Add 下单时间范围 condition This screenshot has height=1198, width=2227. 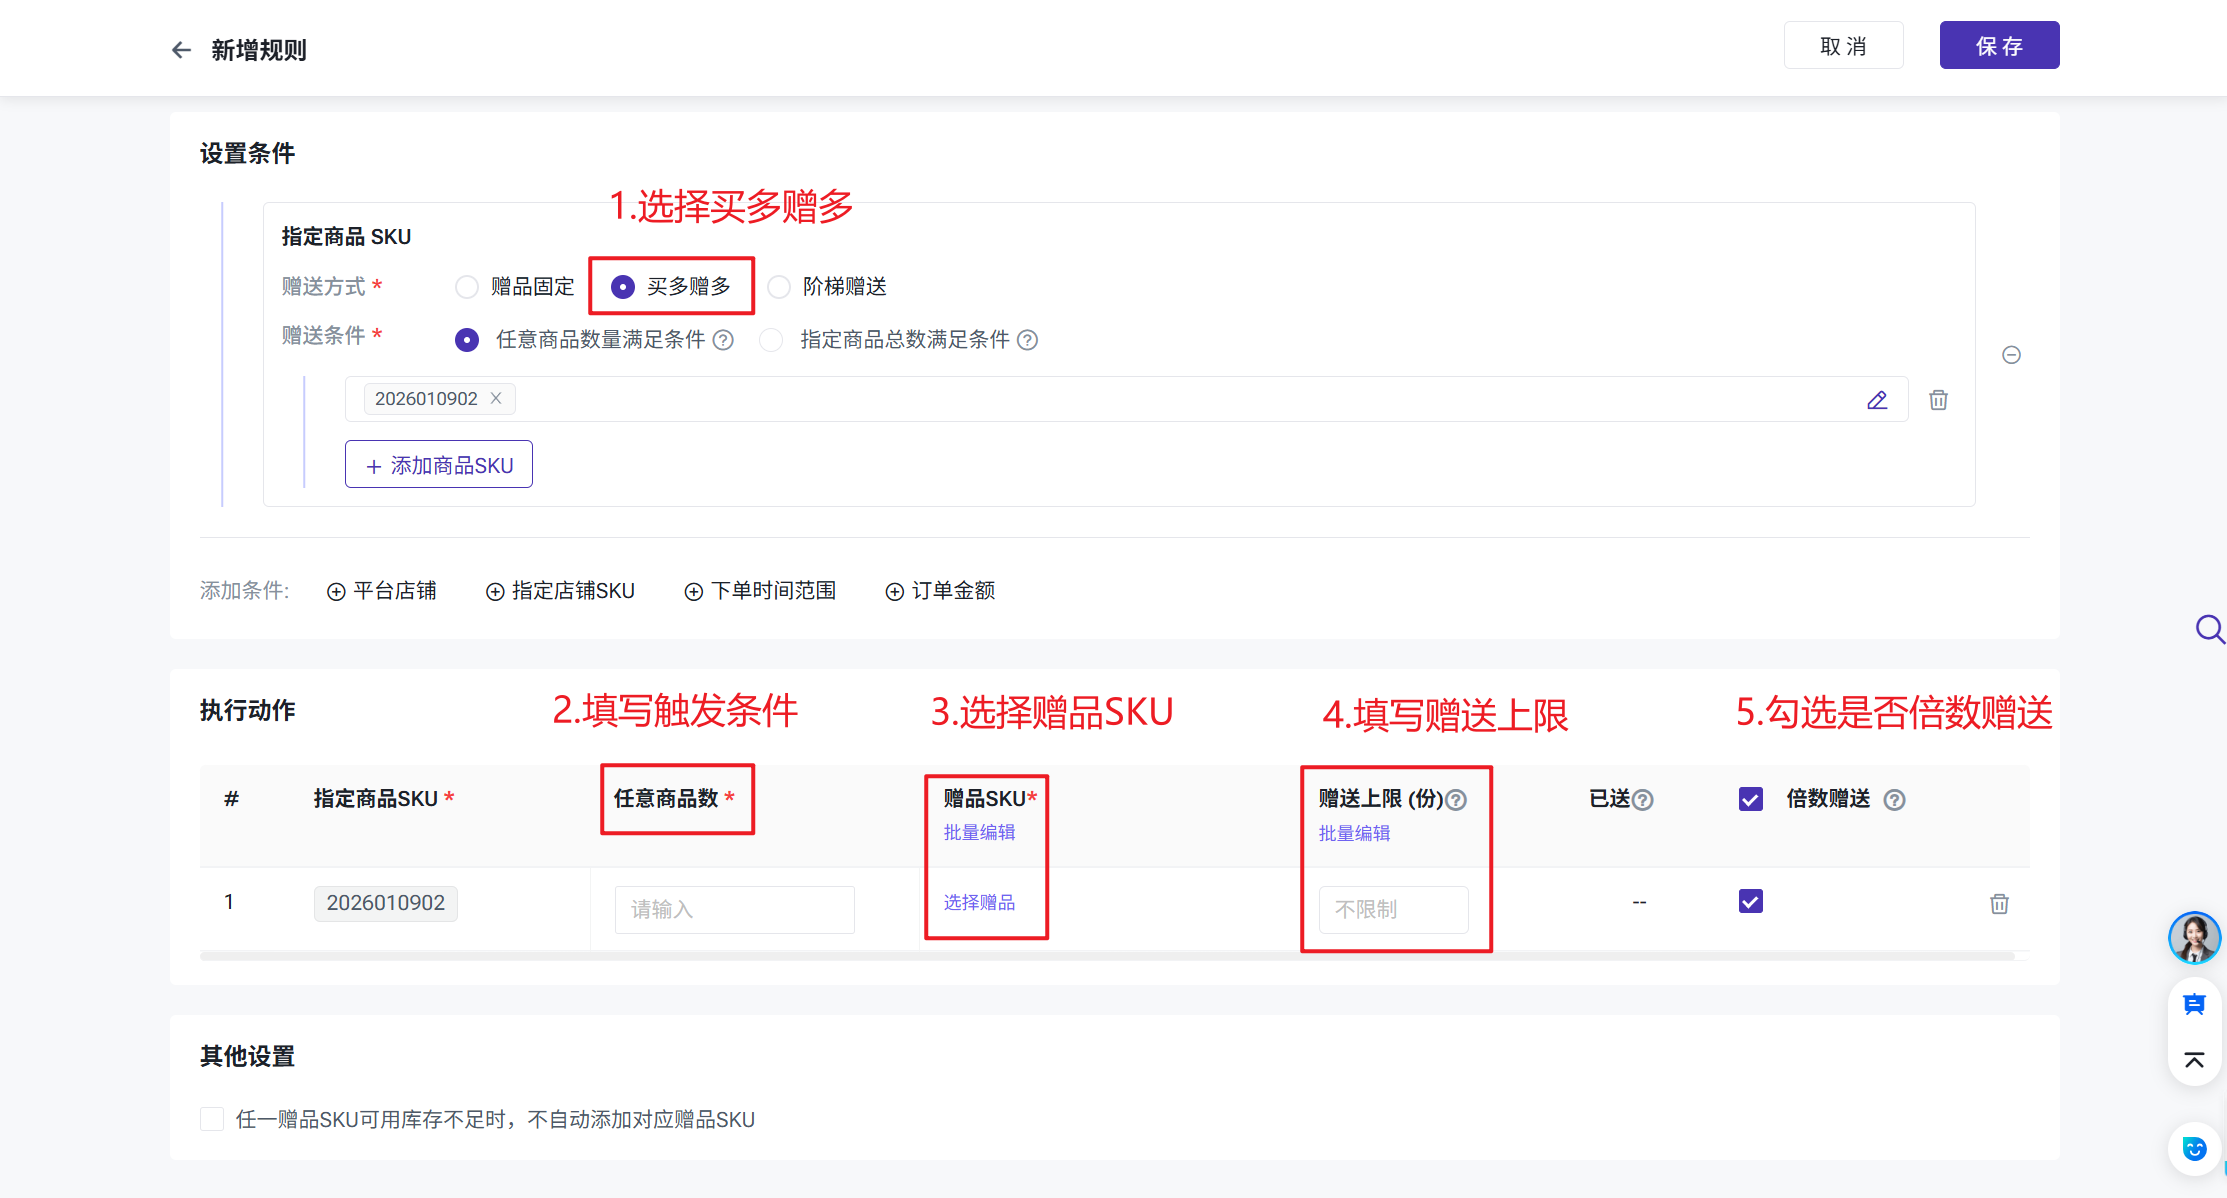760,591
